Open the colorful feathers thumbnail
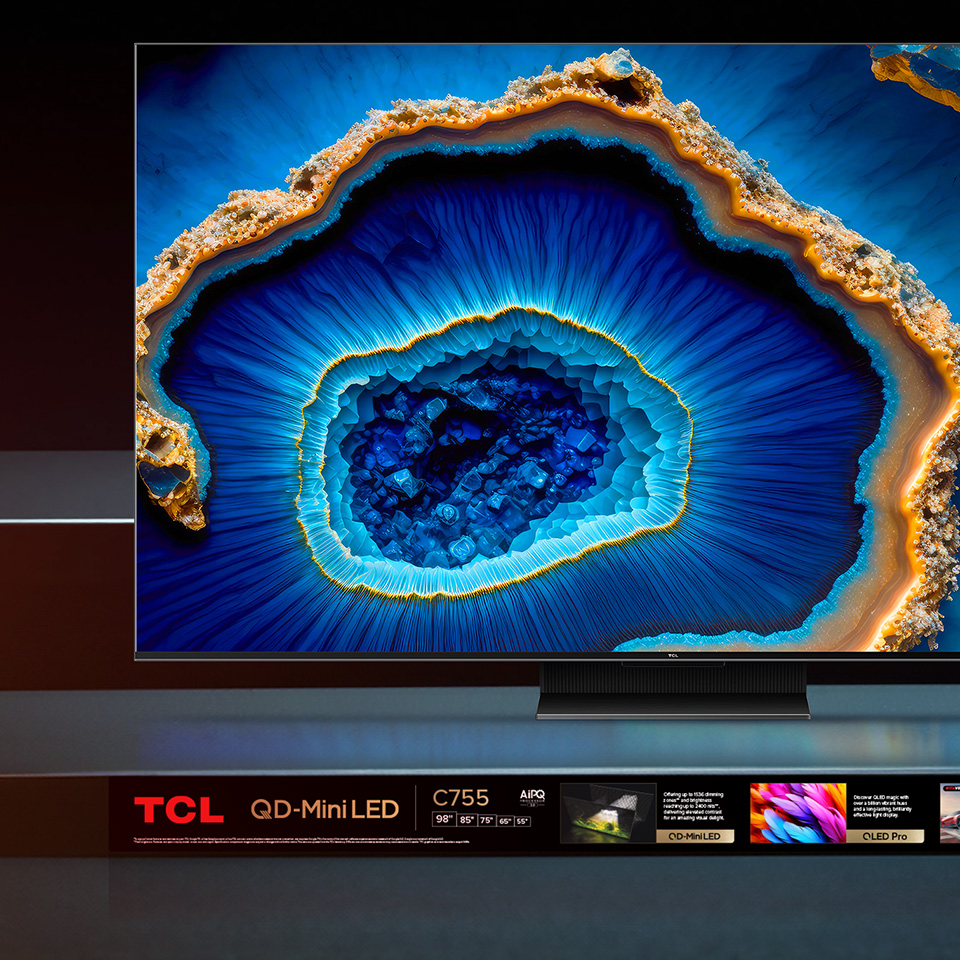This screenshot has width=960, height=960. (x=798, y=813)
